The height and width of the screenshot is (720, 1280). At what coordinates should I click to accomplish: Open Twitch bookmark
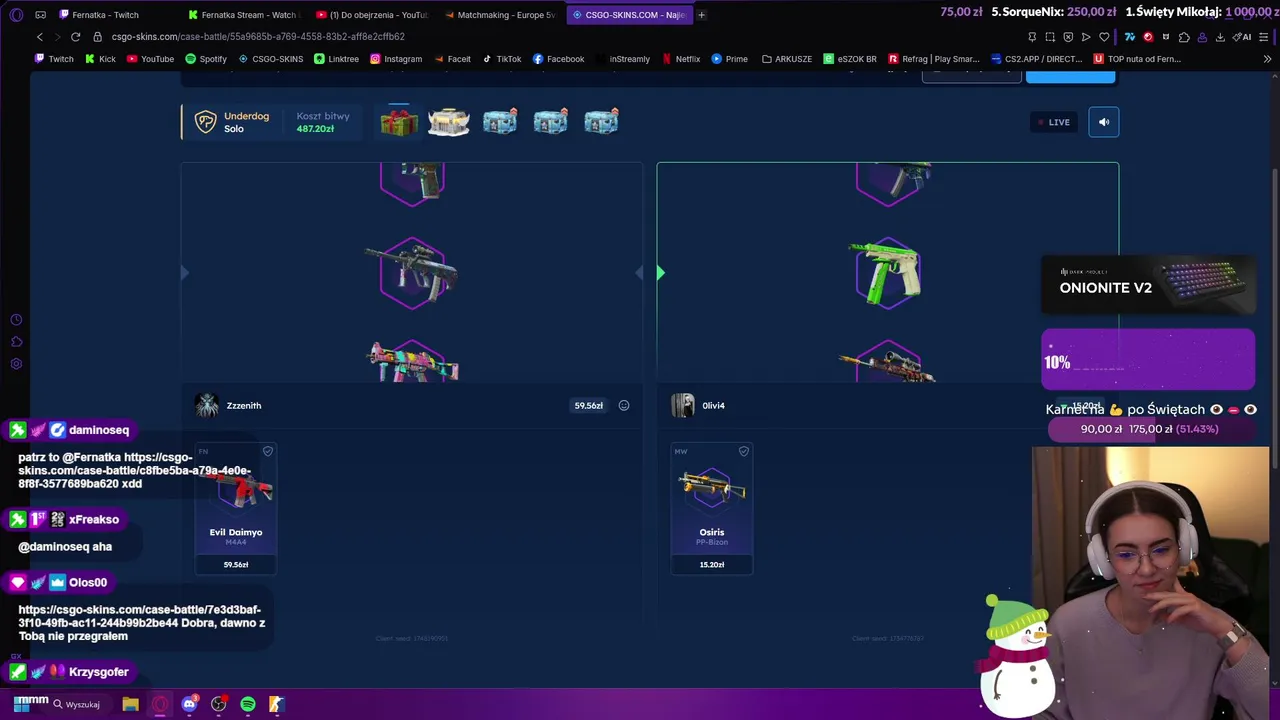click(54, 59)
